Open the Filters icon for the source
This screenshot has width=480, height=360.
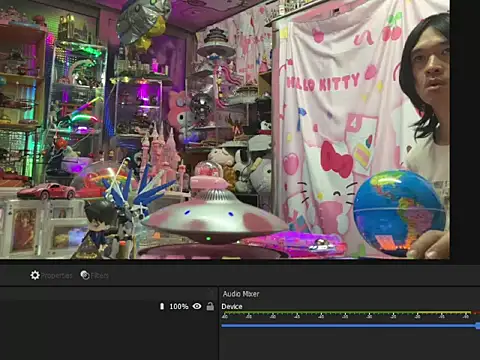pos(85,275)
